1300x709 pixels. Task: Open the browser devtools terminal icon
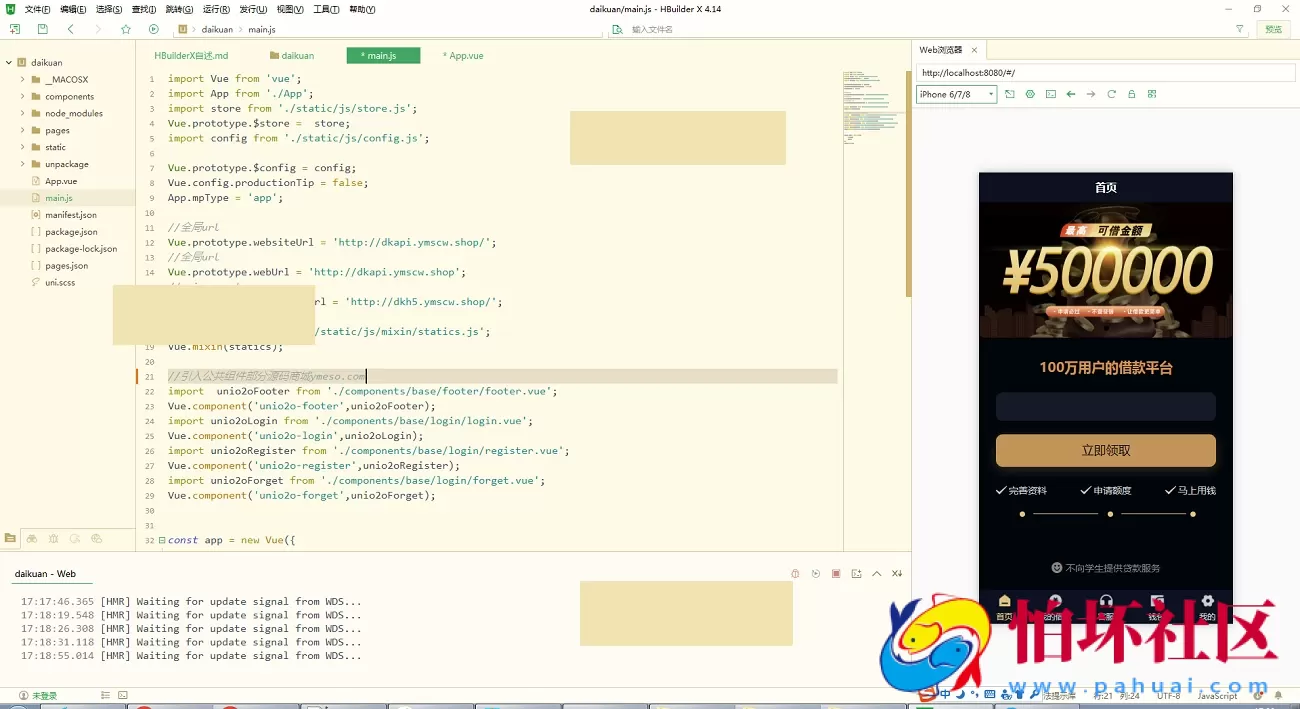coord(1050,94)
